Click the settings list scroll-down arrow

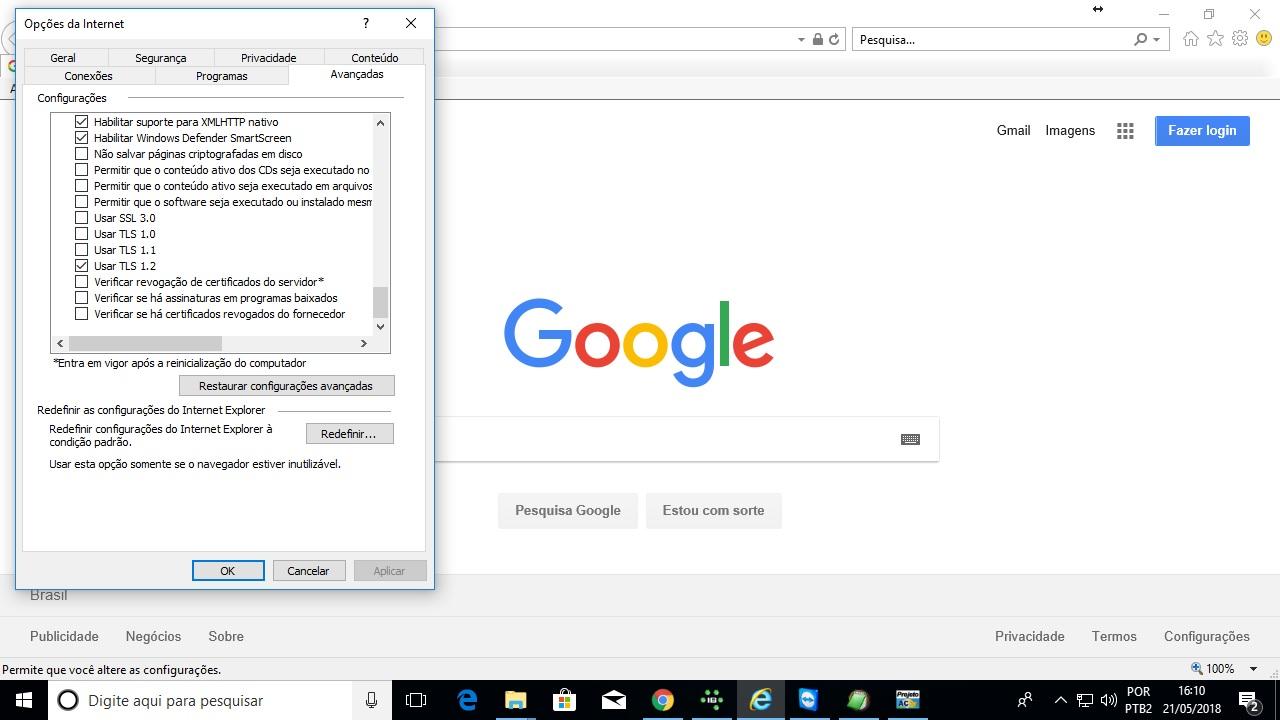[380, 326]
